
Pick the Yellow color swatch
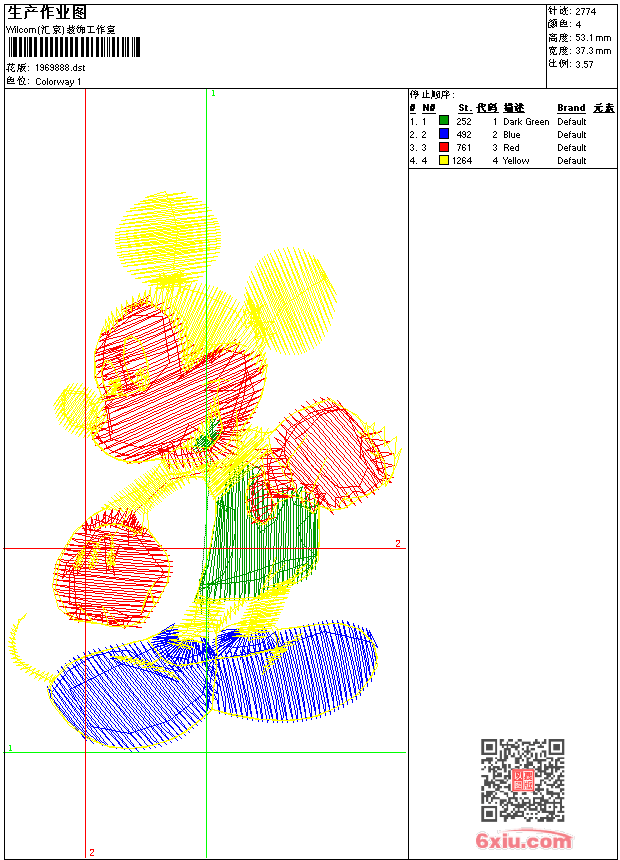[x=444, y=160]
